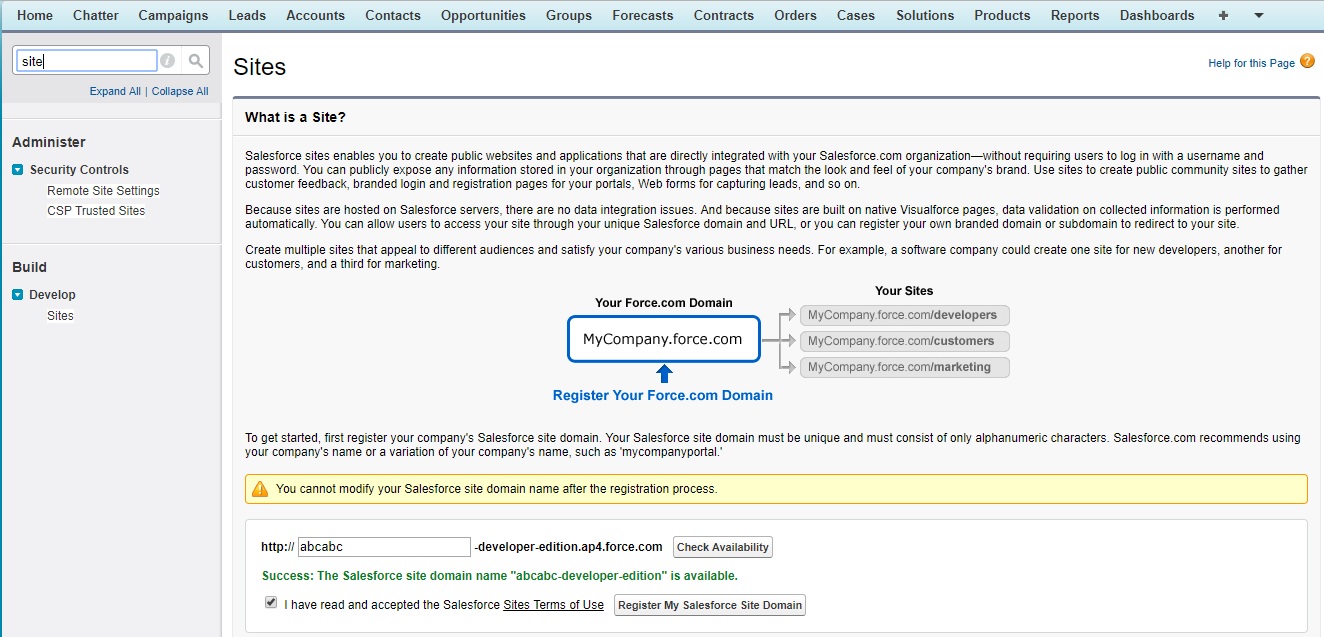Viewport: 1324px width, 637px height.
Task: Click the Check Availability button
Action: point(722,547)
